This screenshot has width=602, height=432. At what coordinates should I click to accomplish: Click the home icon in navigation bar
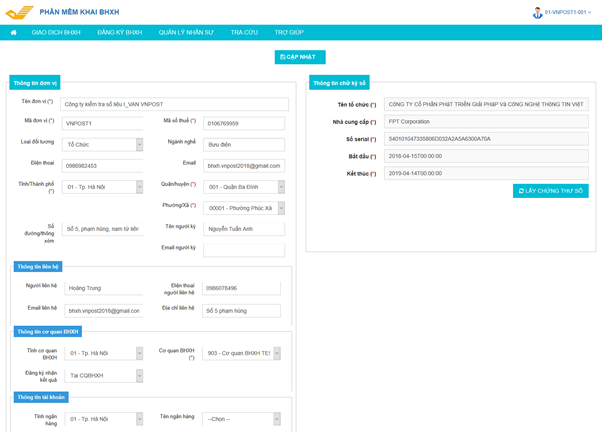tap(13, 32)
